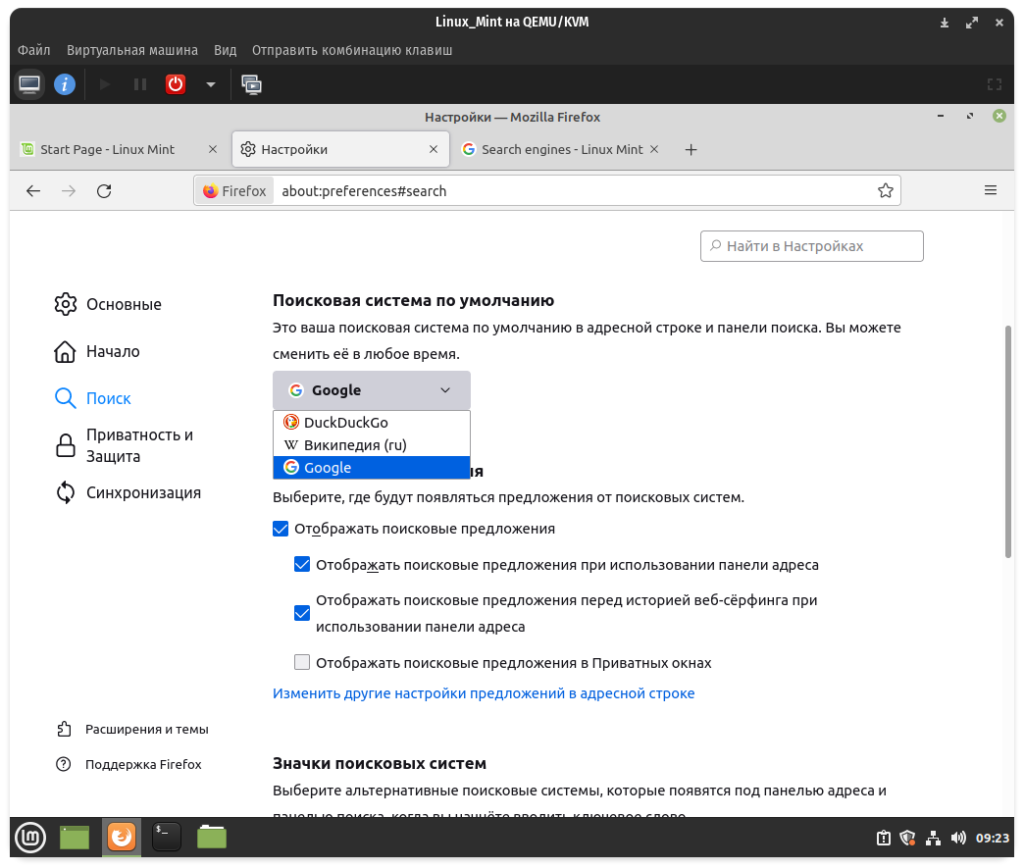The width and height of the screenshot is (1024, 868).
Task: Go back with the Firefox back arrow
Action: click(x=33, y=191)
